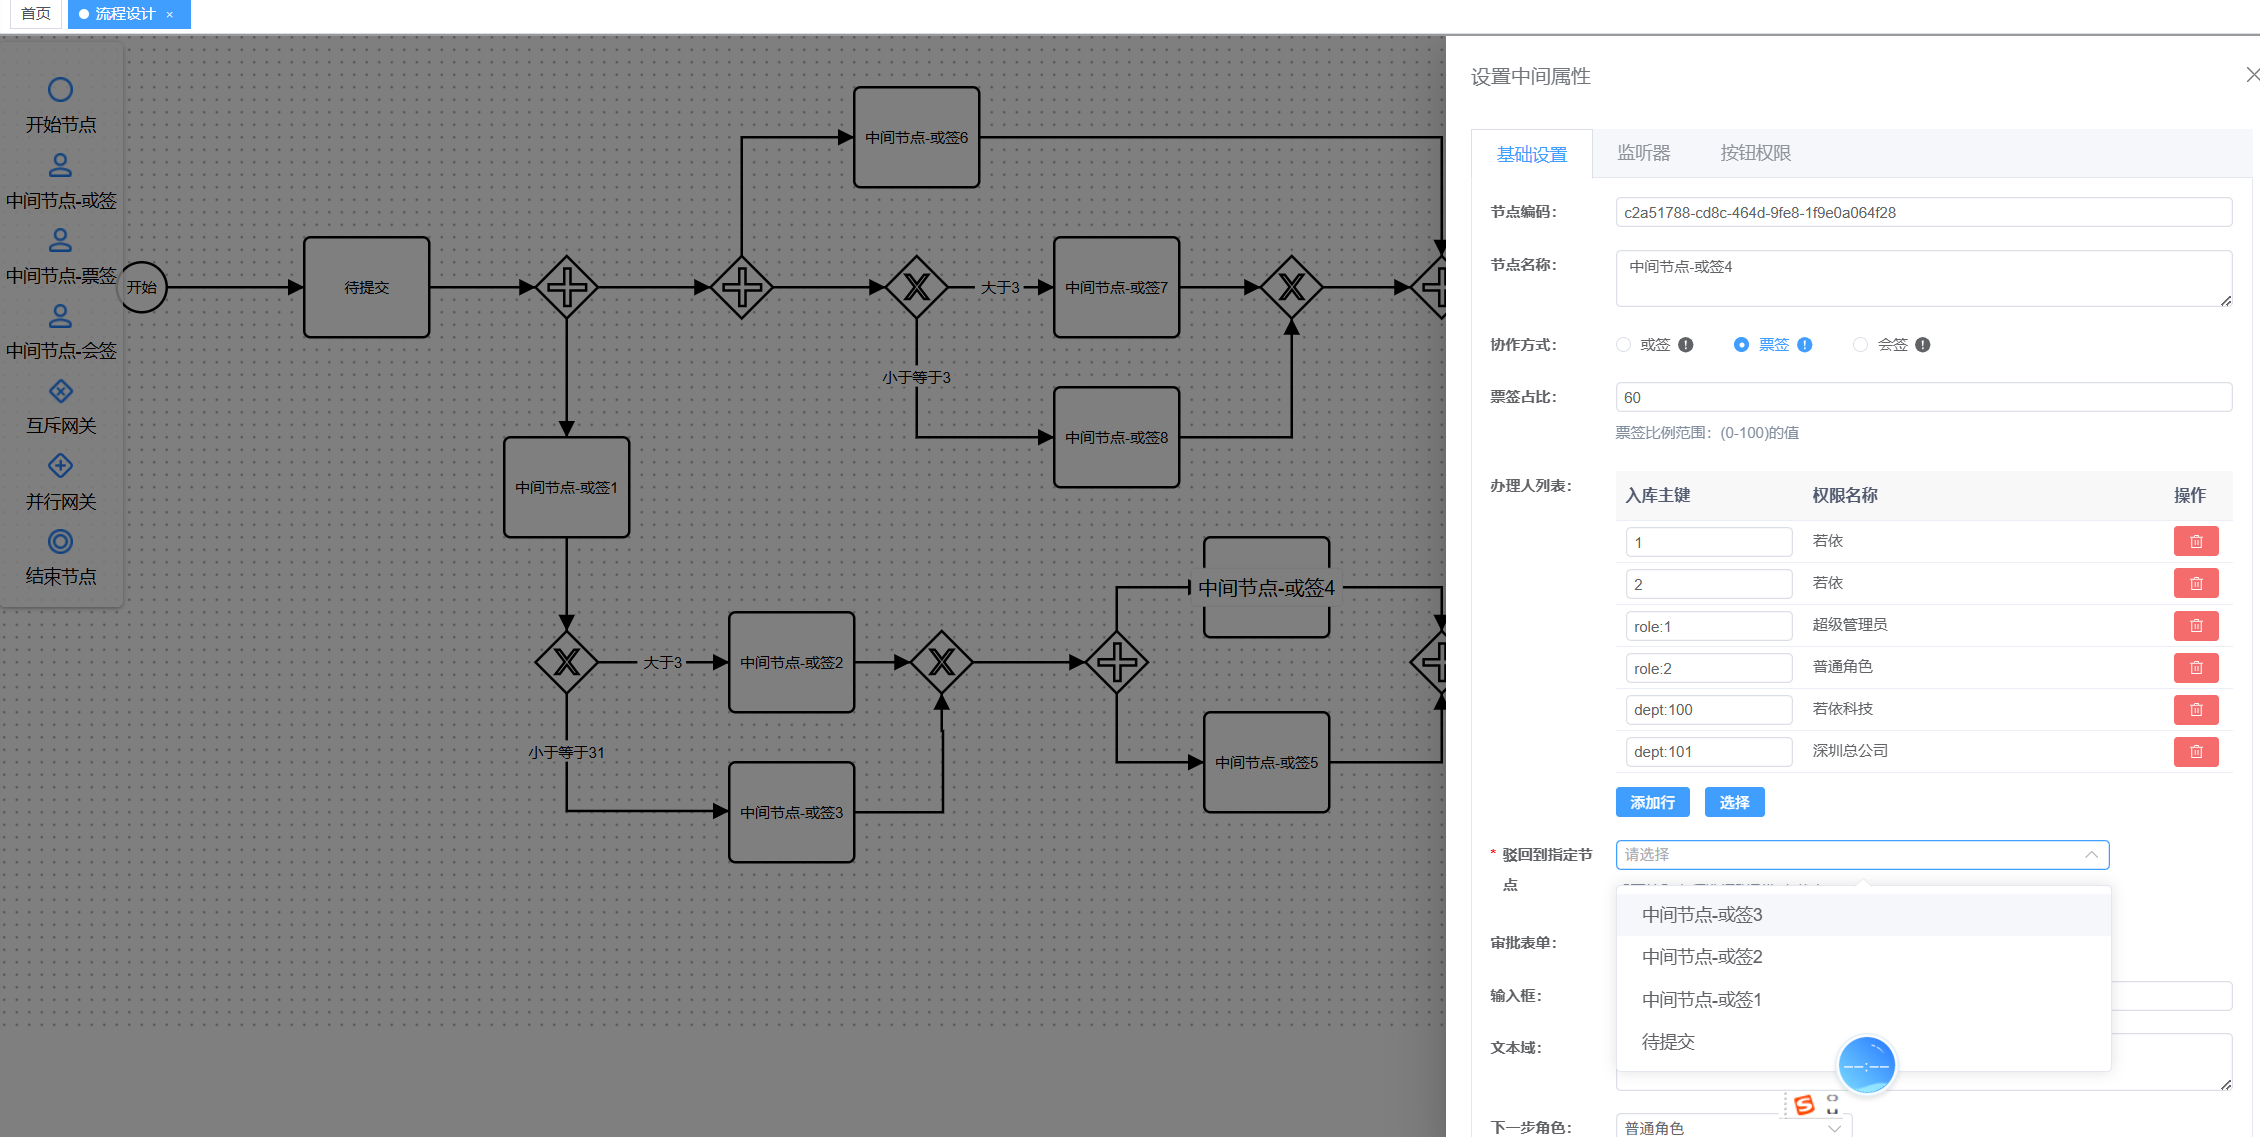Delete the dept:101 handler row
Screen dimensions: 2260x1137
tap(2195, 752)
